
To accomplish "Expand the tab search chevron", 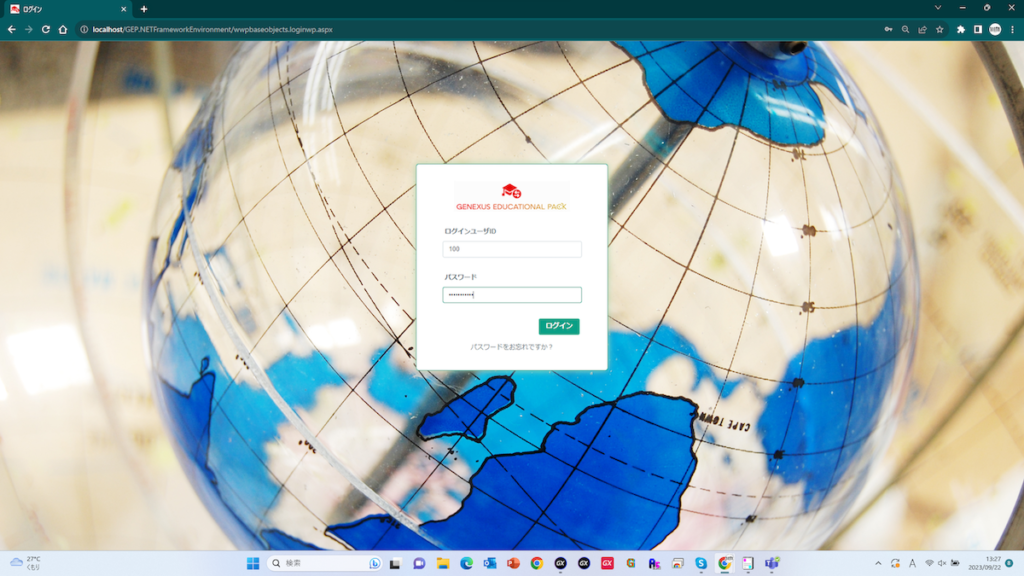I will click(938, 8).
